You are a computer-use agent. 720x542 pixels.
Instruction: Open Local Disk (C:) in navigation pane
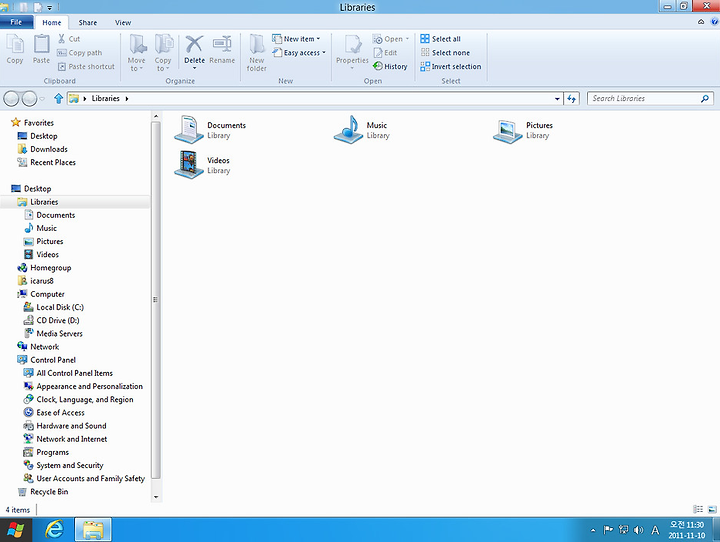click(60, 307)
